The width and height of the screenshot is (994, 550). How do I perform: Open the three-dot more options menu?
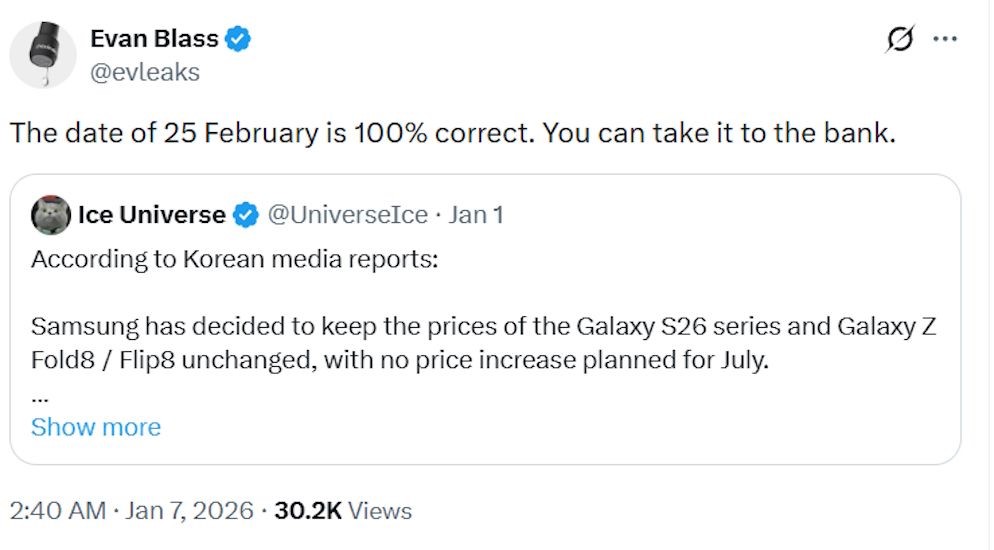click(944, 40)
